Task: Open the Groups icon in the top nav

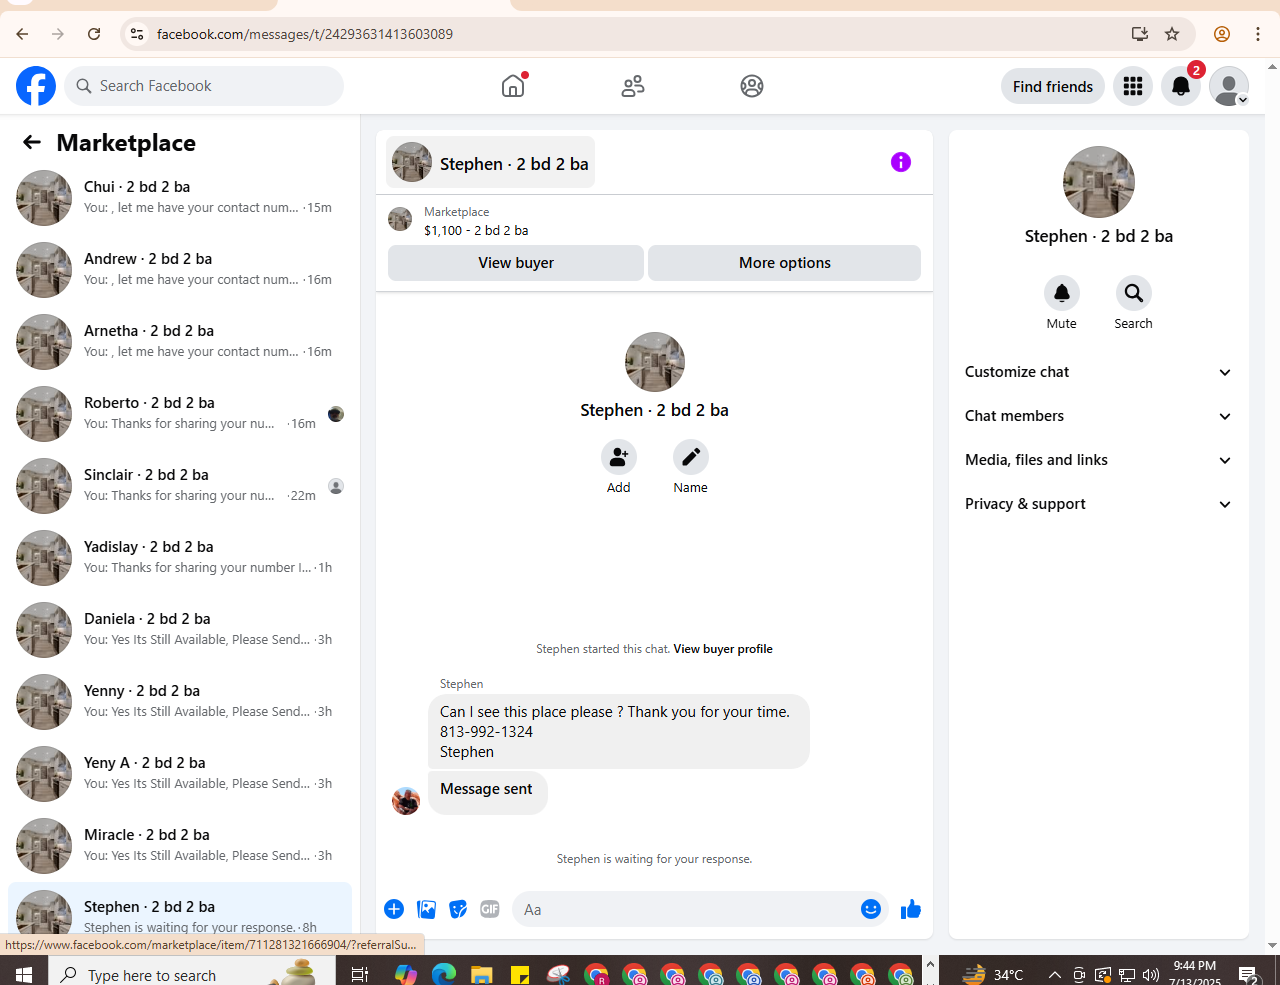Action: pos(752,86)
